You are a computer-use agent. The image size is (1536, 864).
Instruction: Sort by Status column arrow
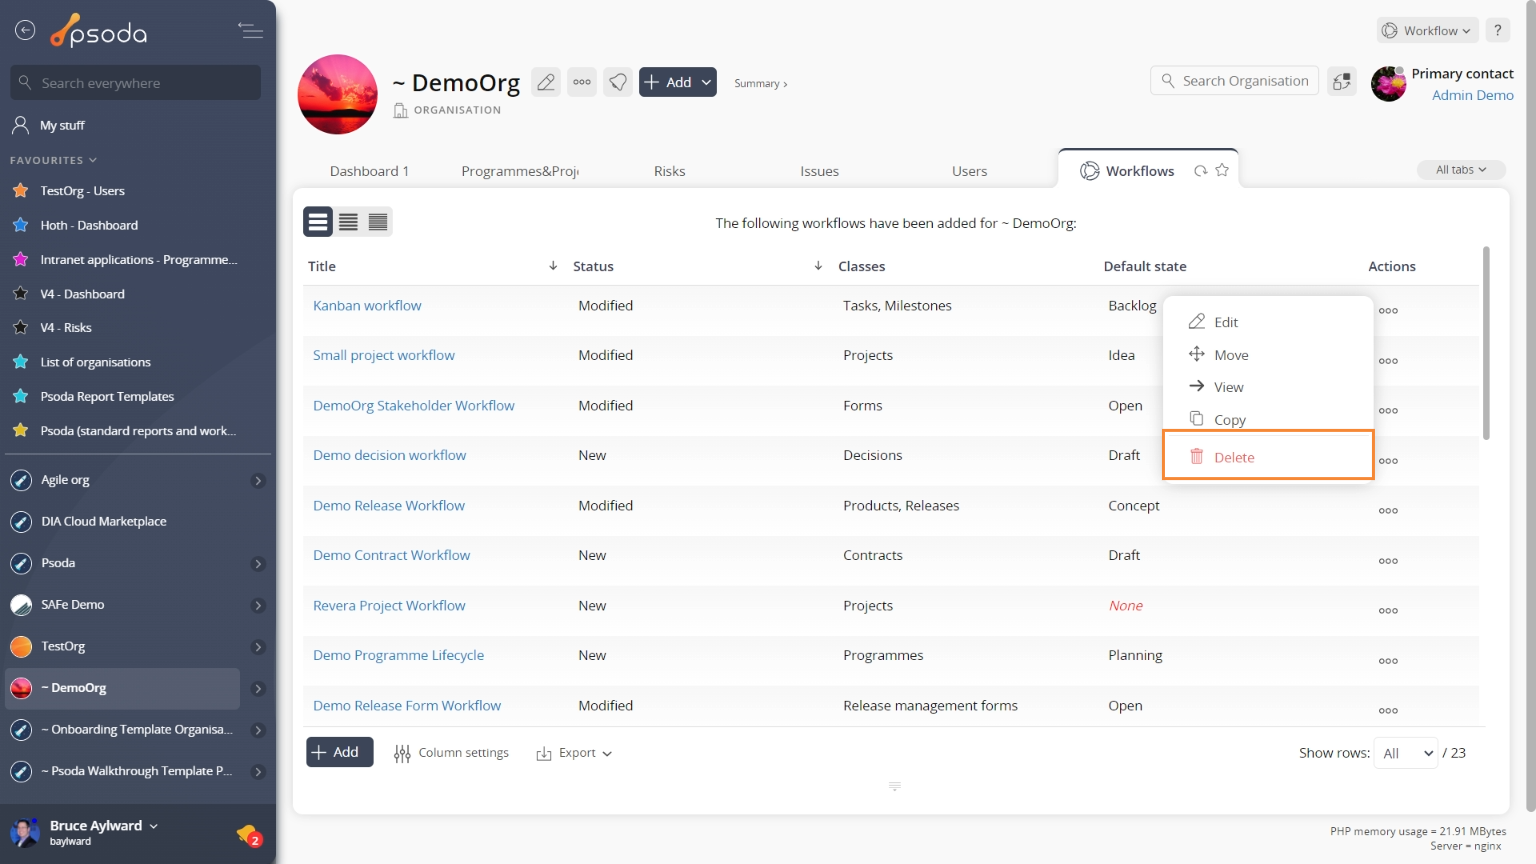(x=818, y=266)
